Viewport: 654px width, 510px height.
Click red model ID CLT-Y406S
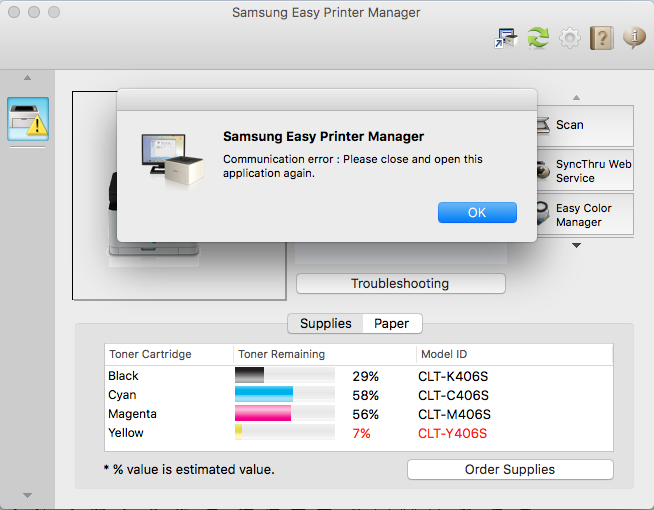[x=453, y=434]
